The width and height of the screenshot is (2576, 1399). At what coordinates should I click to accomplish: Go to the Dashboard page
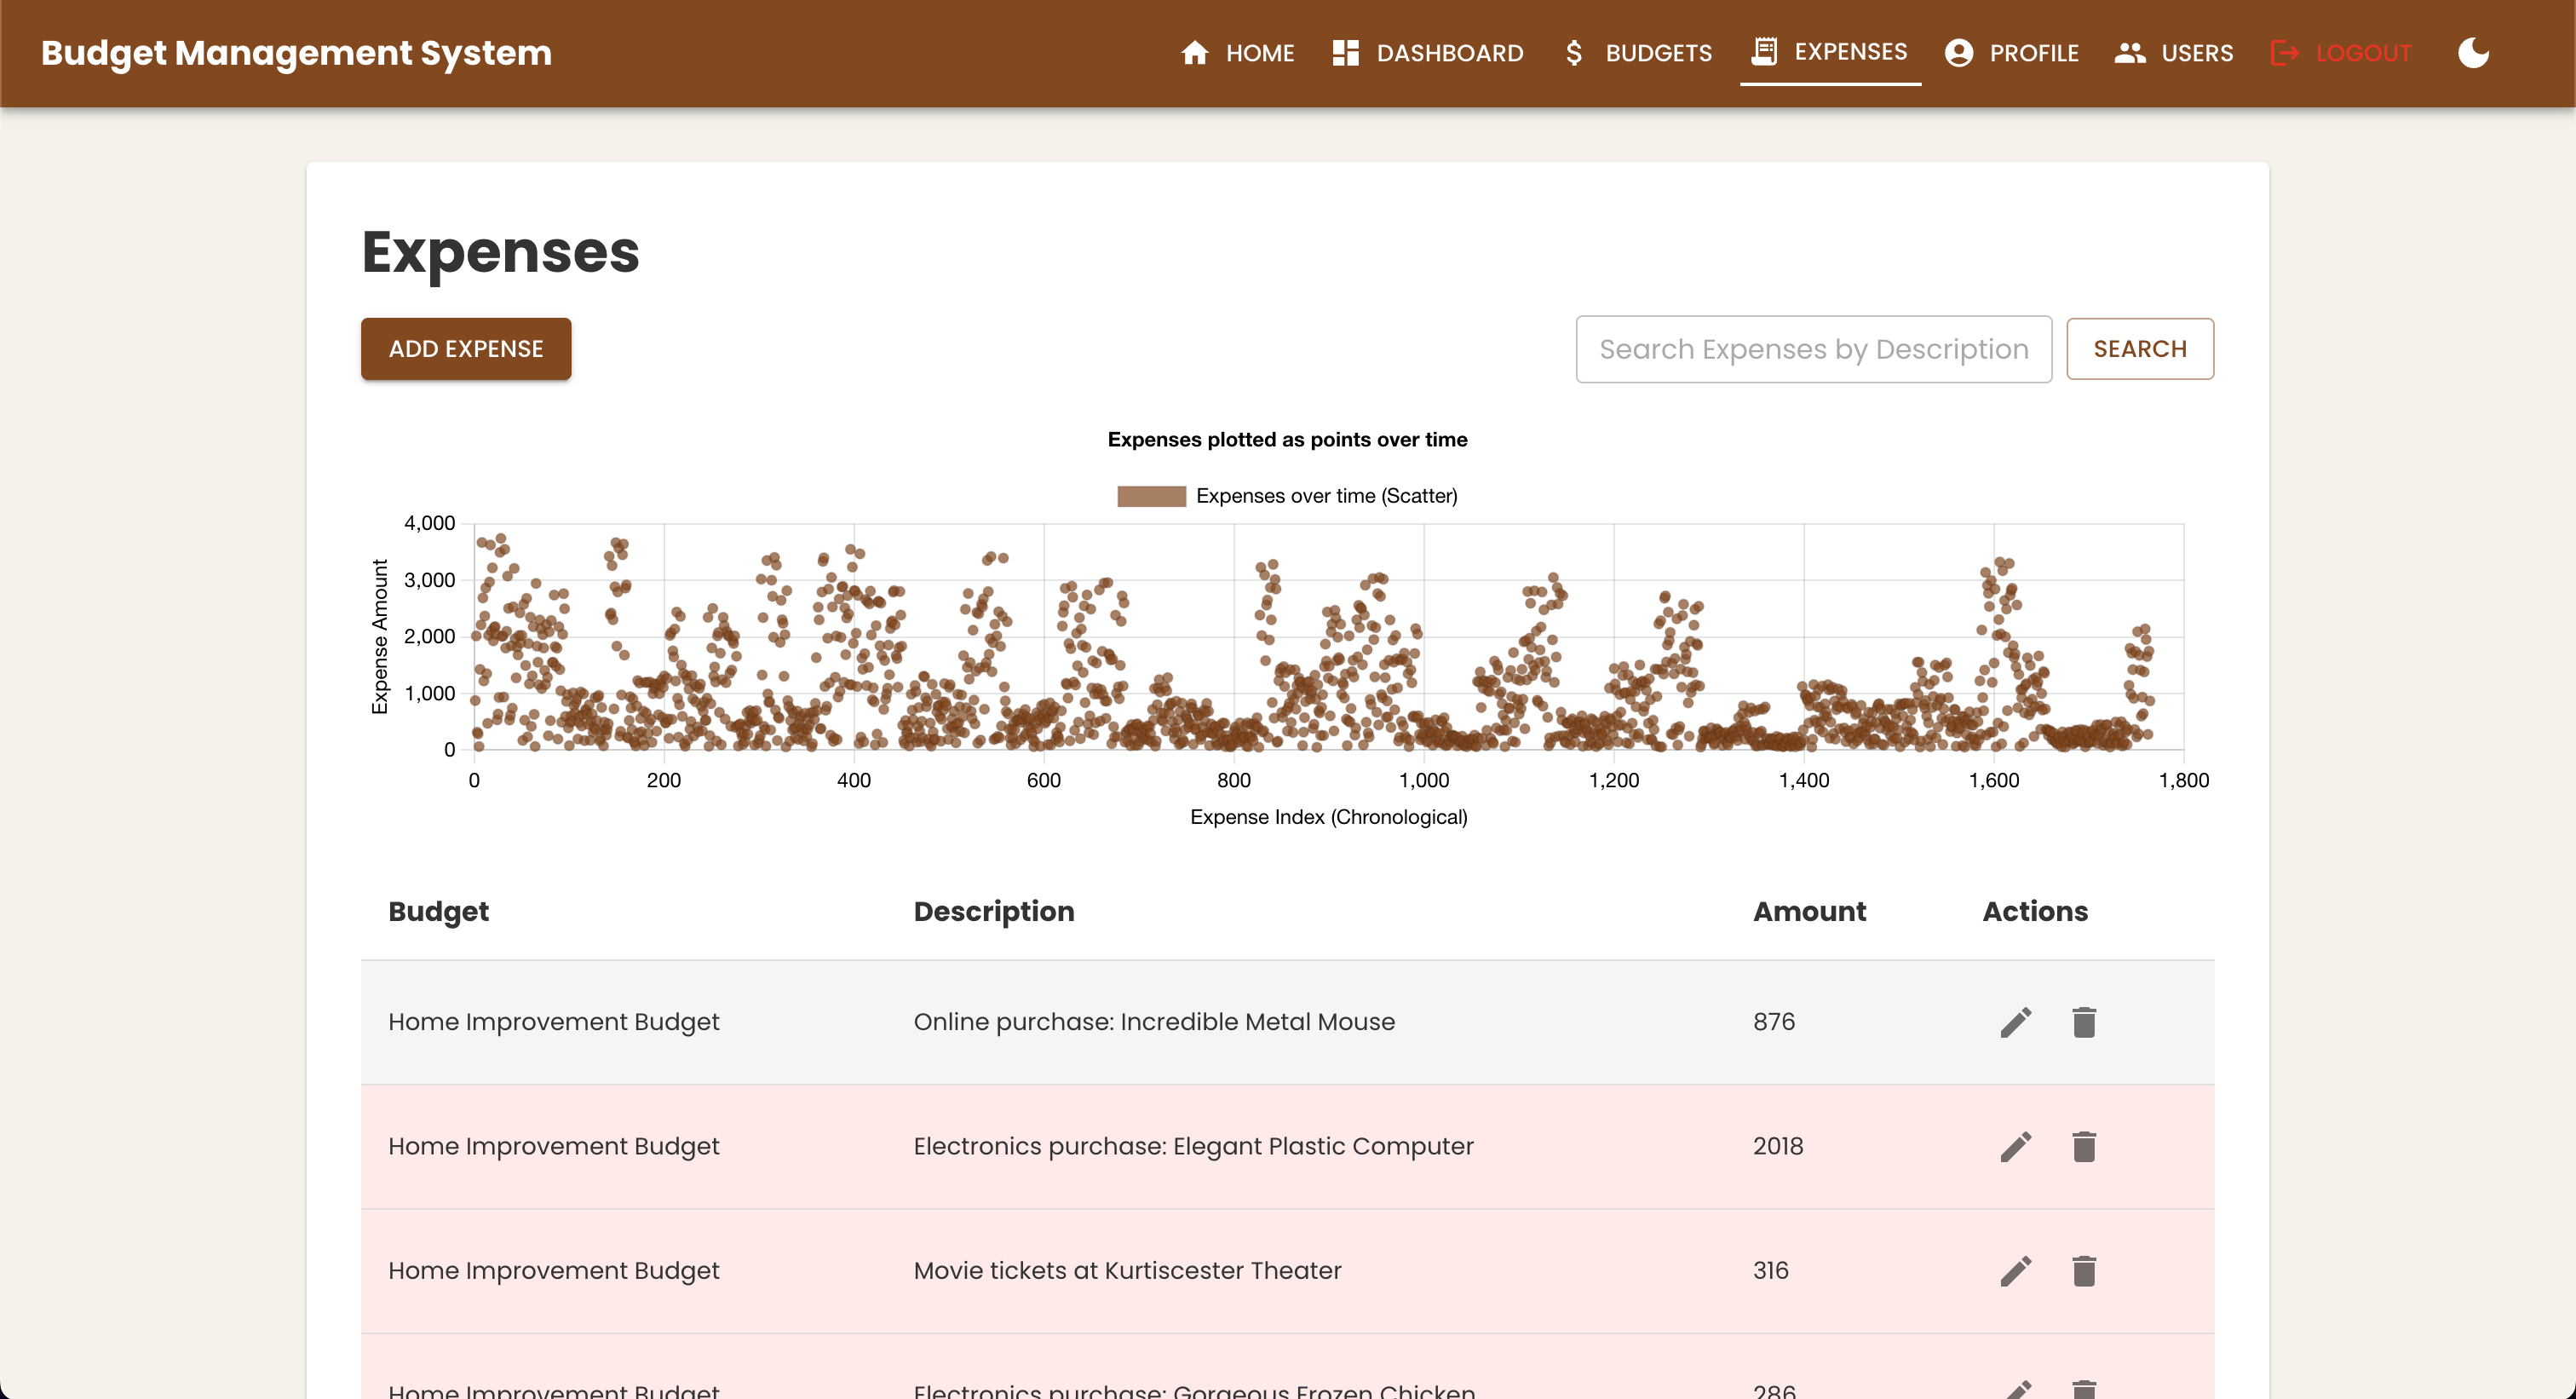1428,53
